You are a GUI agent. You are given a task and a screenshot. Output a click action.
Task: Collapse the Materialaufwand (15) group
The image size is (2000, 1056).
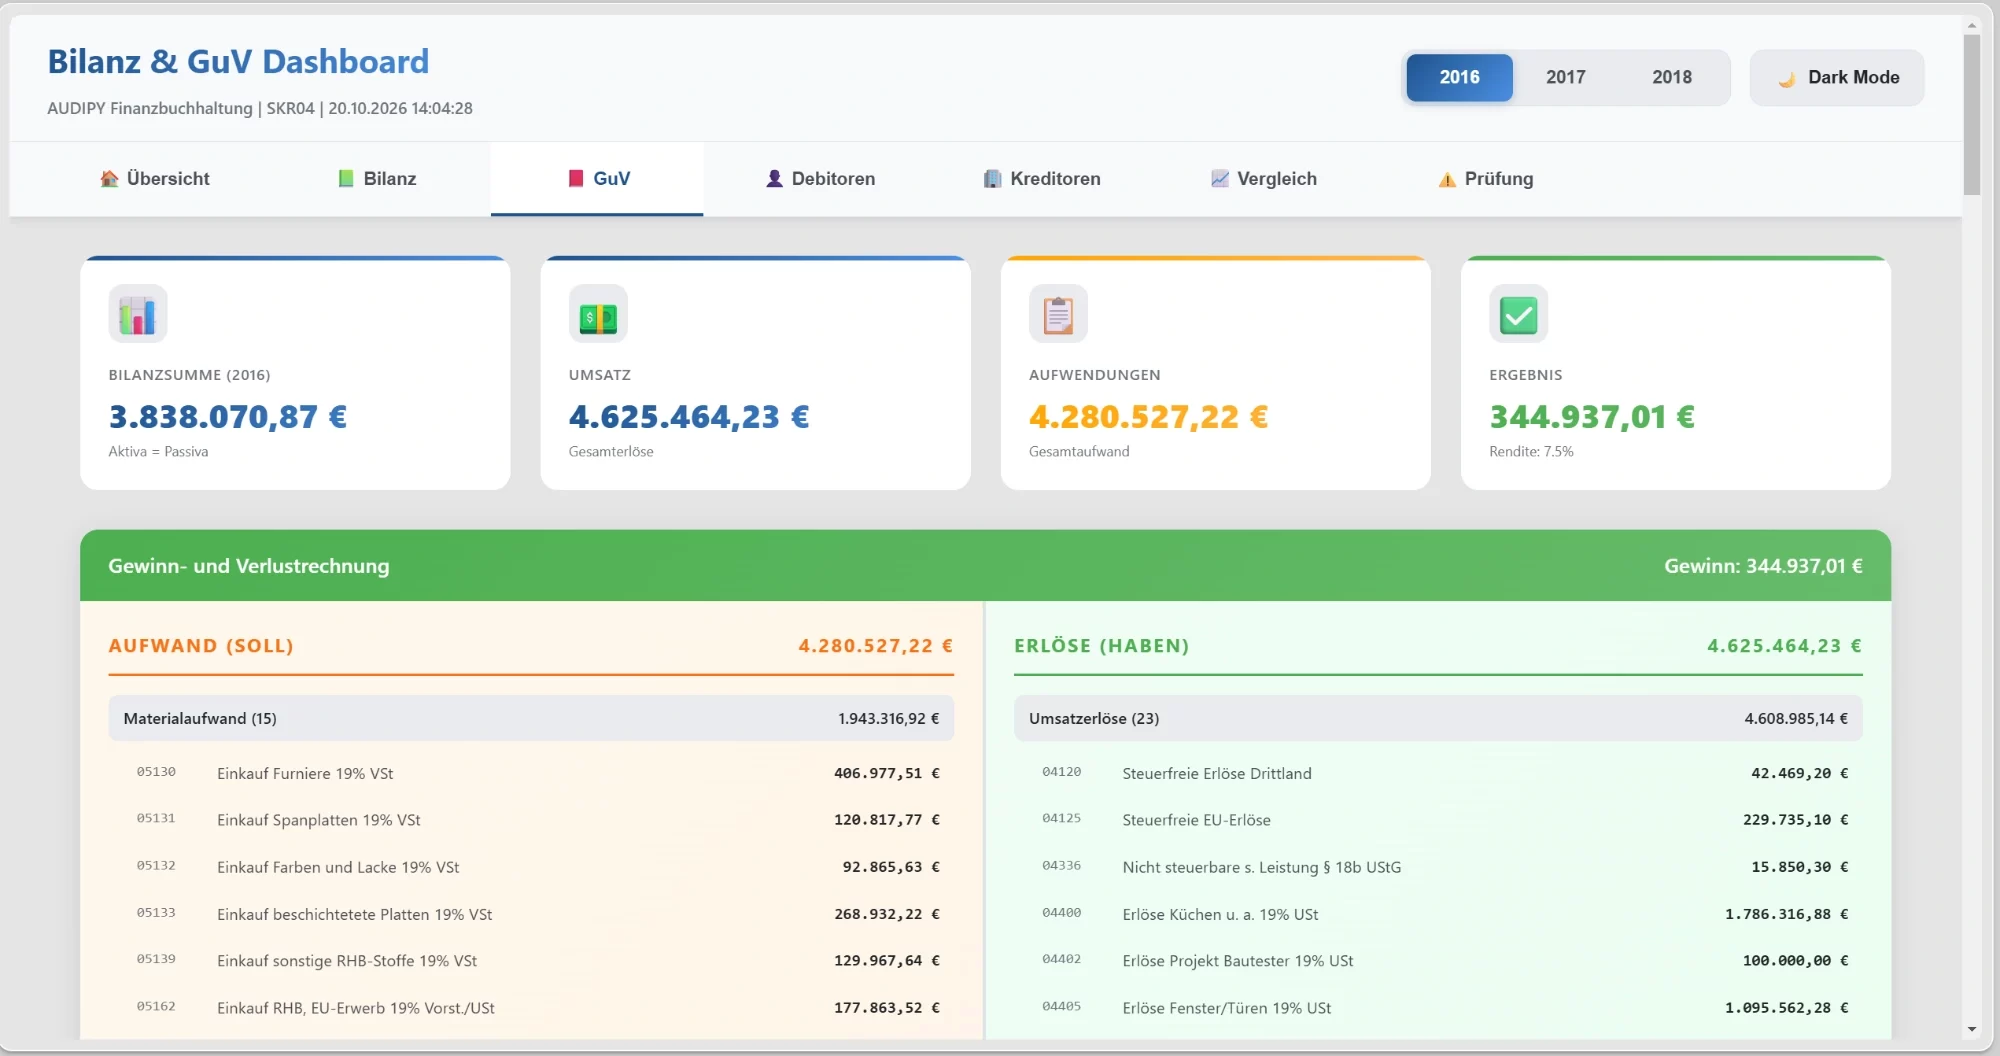pyautogui.click(x=531, y=718)
